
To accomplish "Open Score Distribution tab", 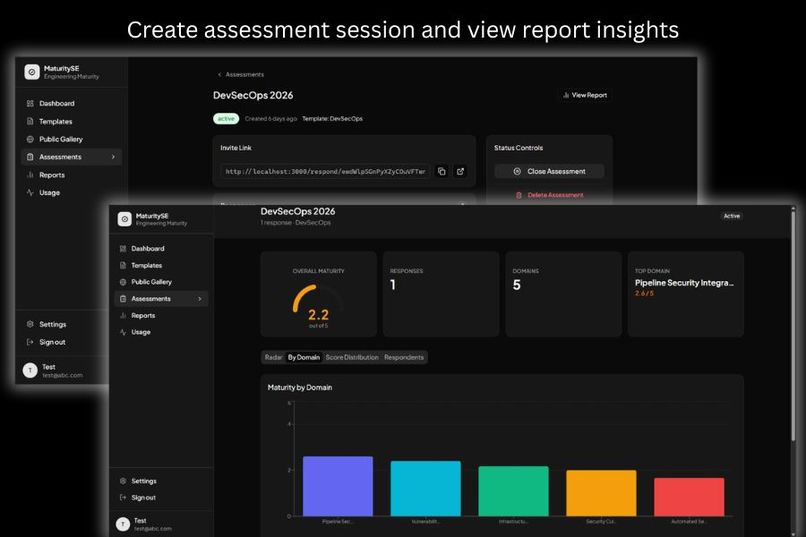I will [x=352, y=357].
